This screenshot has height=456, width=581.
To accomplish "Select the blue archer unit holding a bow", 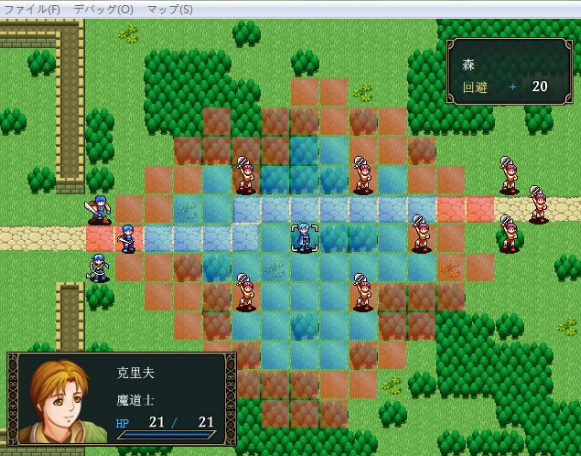I will [x=98, y=268].
